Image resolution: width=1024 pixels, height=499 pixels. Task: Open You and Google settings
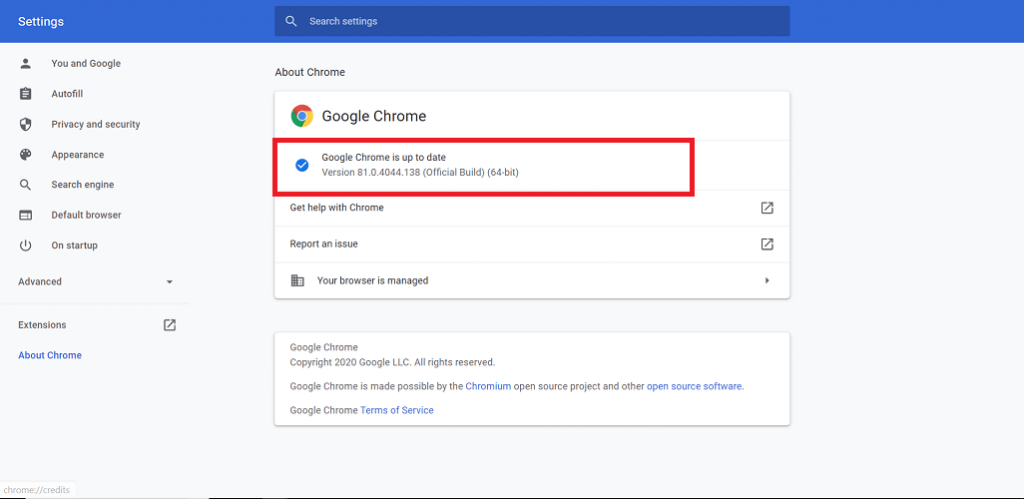pos(86,63)
